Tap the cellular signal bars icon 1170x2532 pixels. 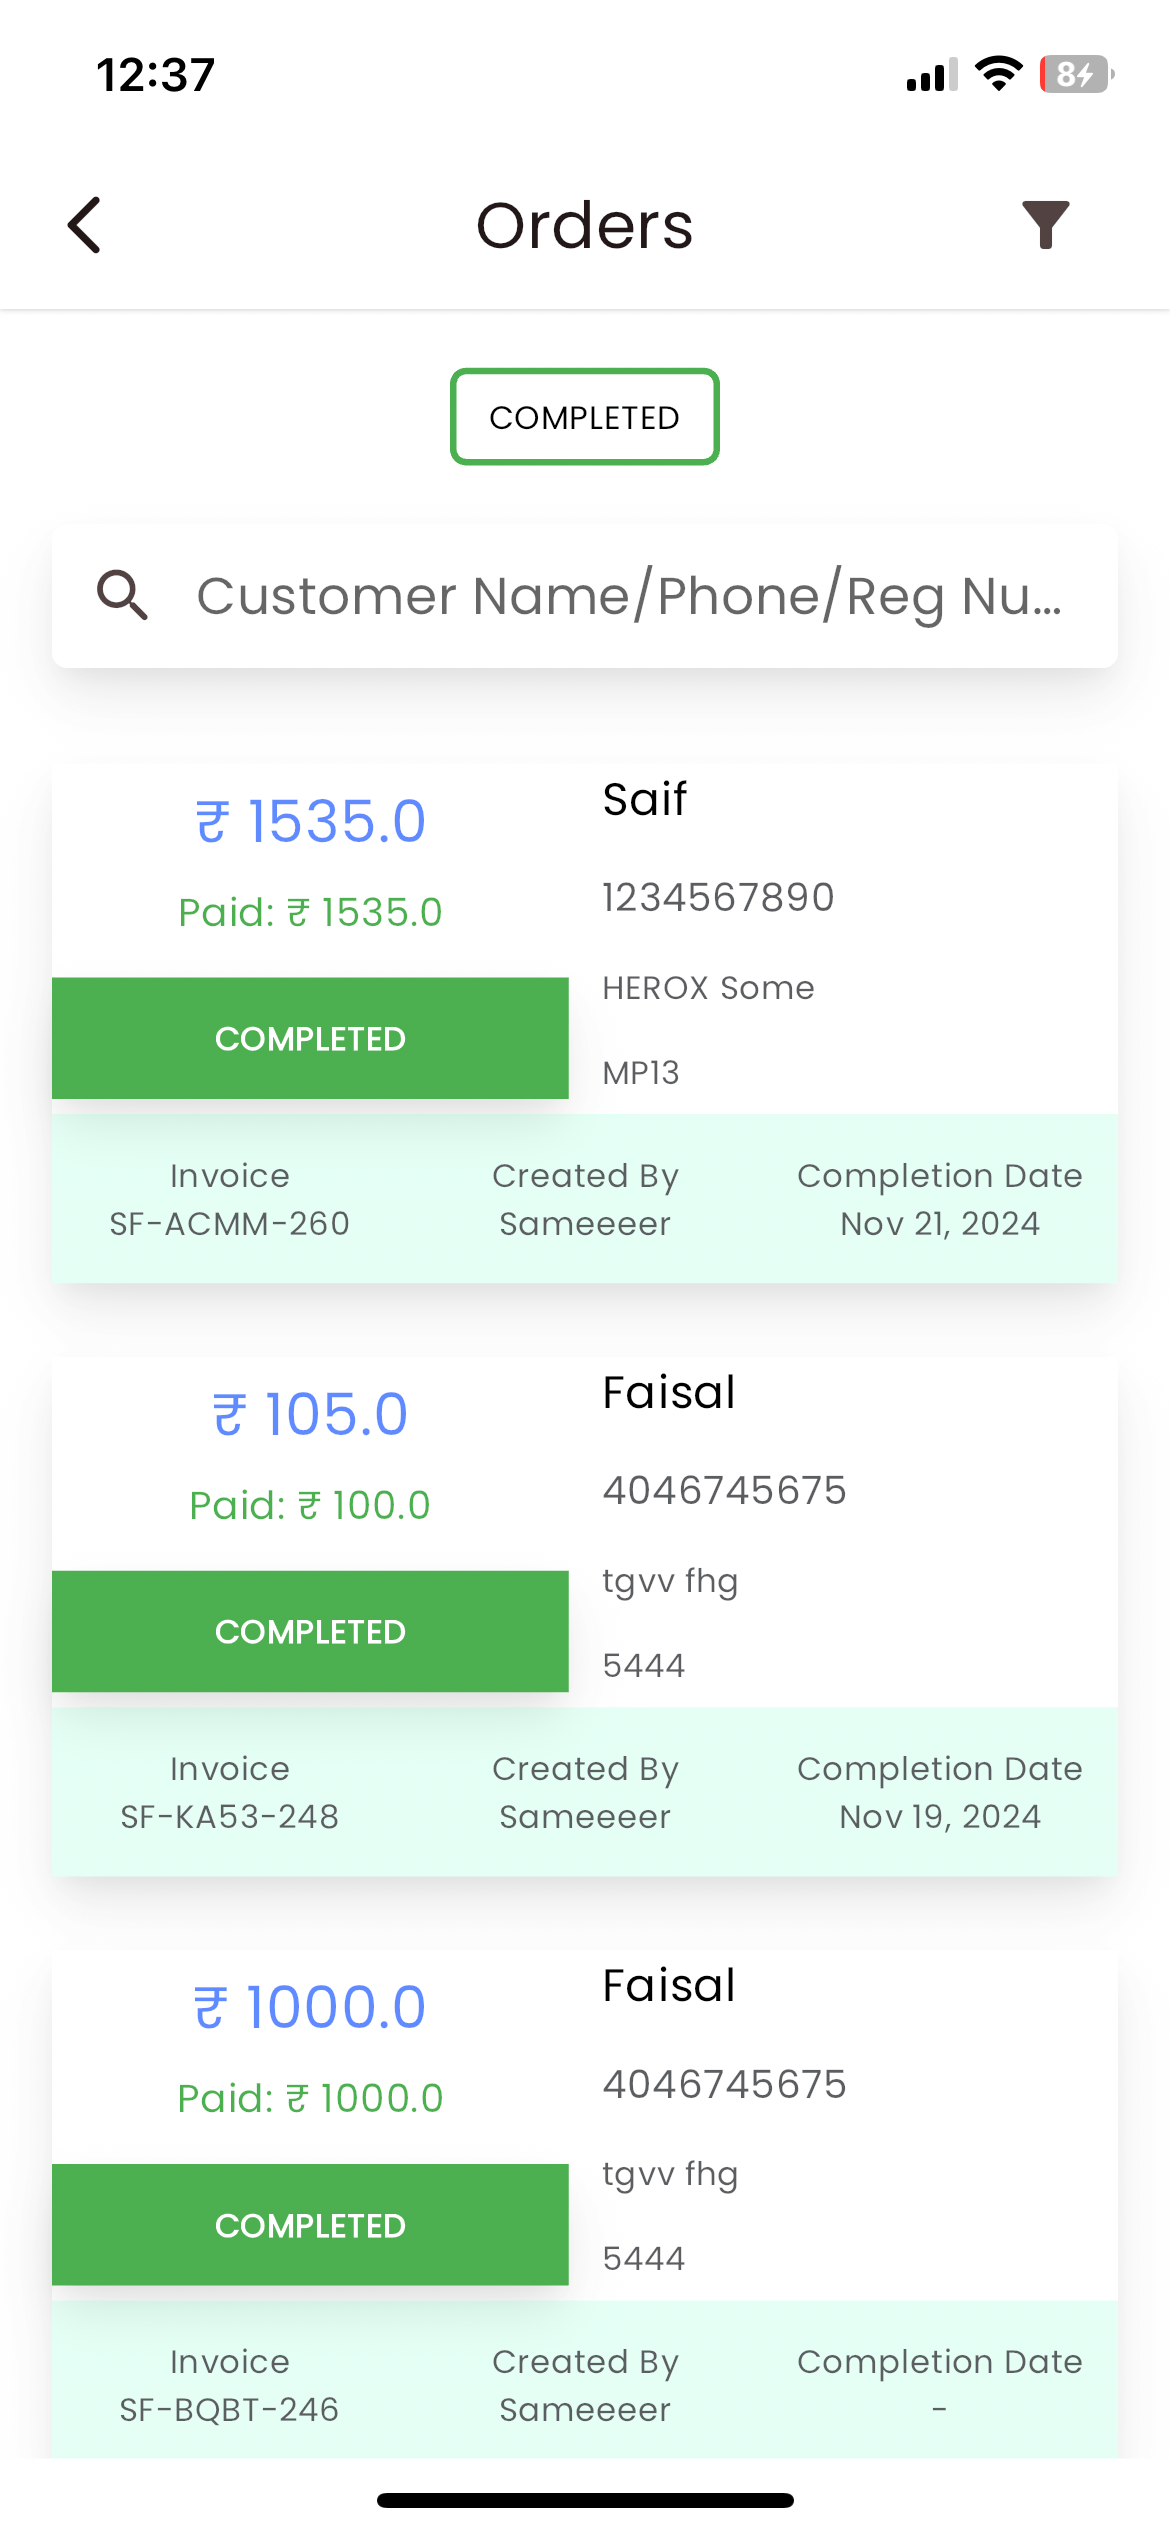(931, 75)
